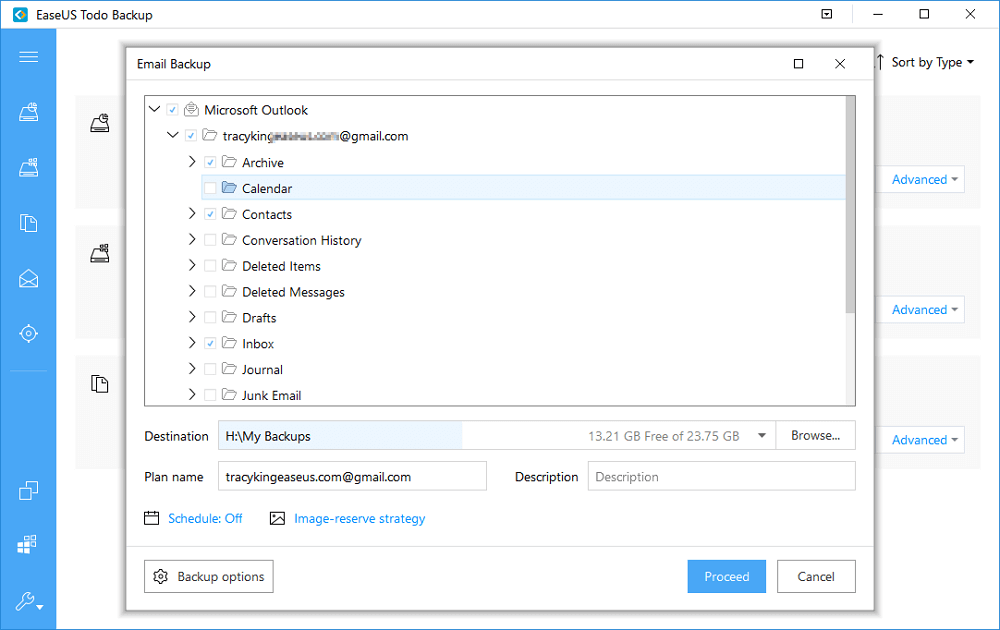This screenshot has height=630, width=1000.
Task: Check the Deleted Messages checkbox
Action: [210, 291]
